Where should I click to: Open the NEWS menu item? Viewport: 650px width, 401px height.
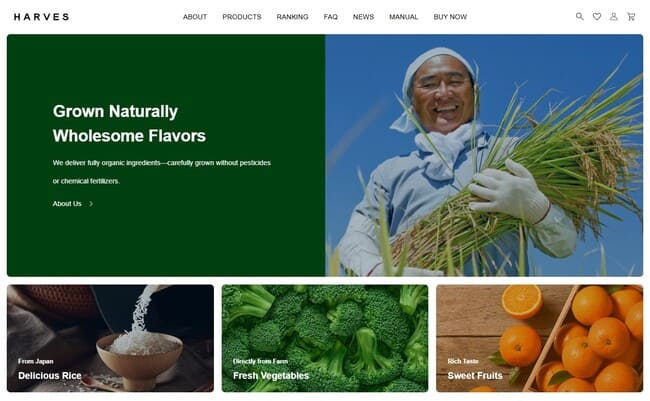click(x=363, y=17)
